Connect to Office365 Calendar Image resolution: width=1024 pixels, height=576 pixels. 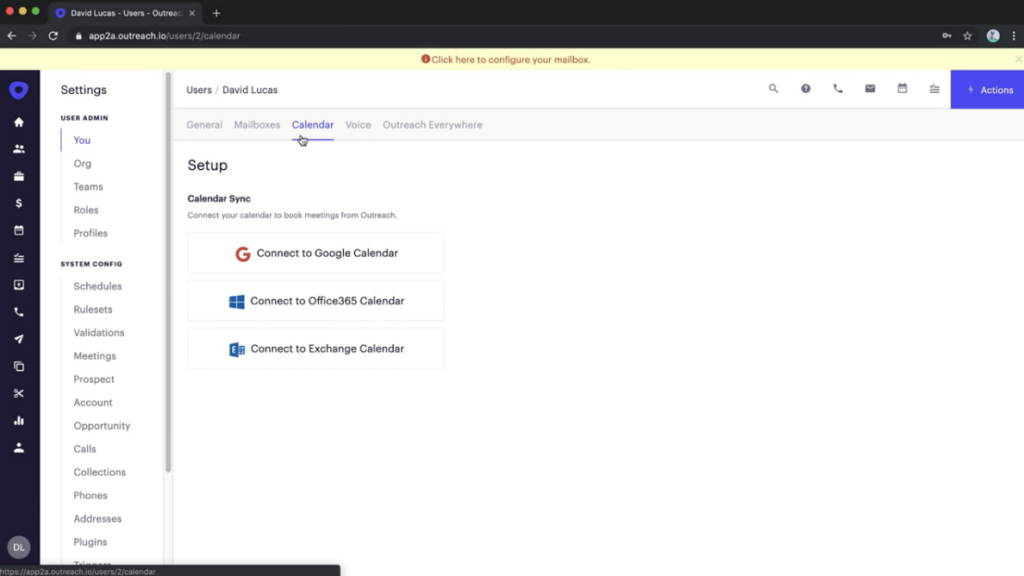tap(315, 301)
